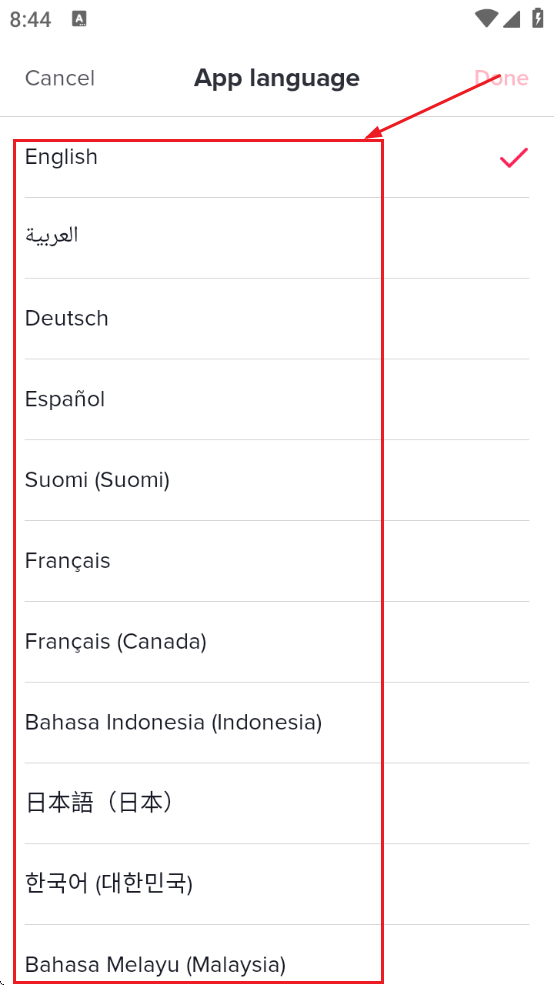Tap the pink checkmark next to English
Viewport: 554px width, 985px height.
point(513,158)
